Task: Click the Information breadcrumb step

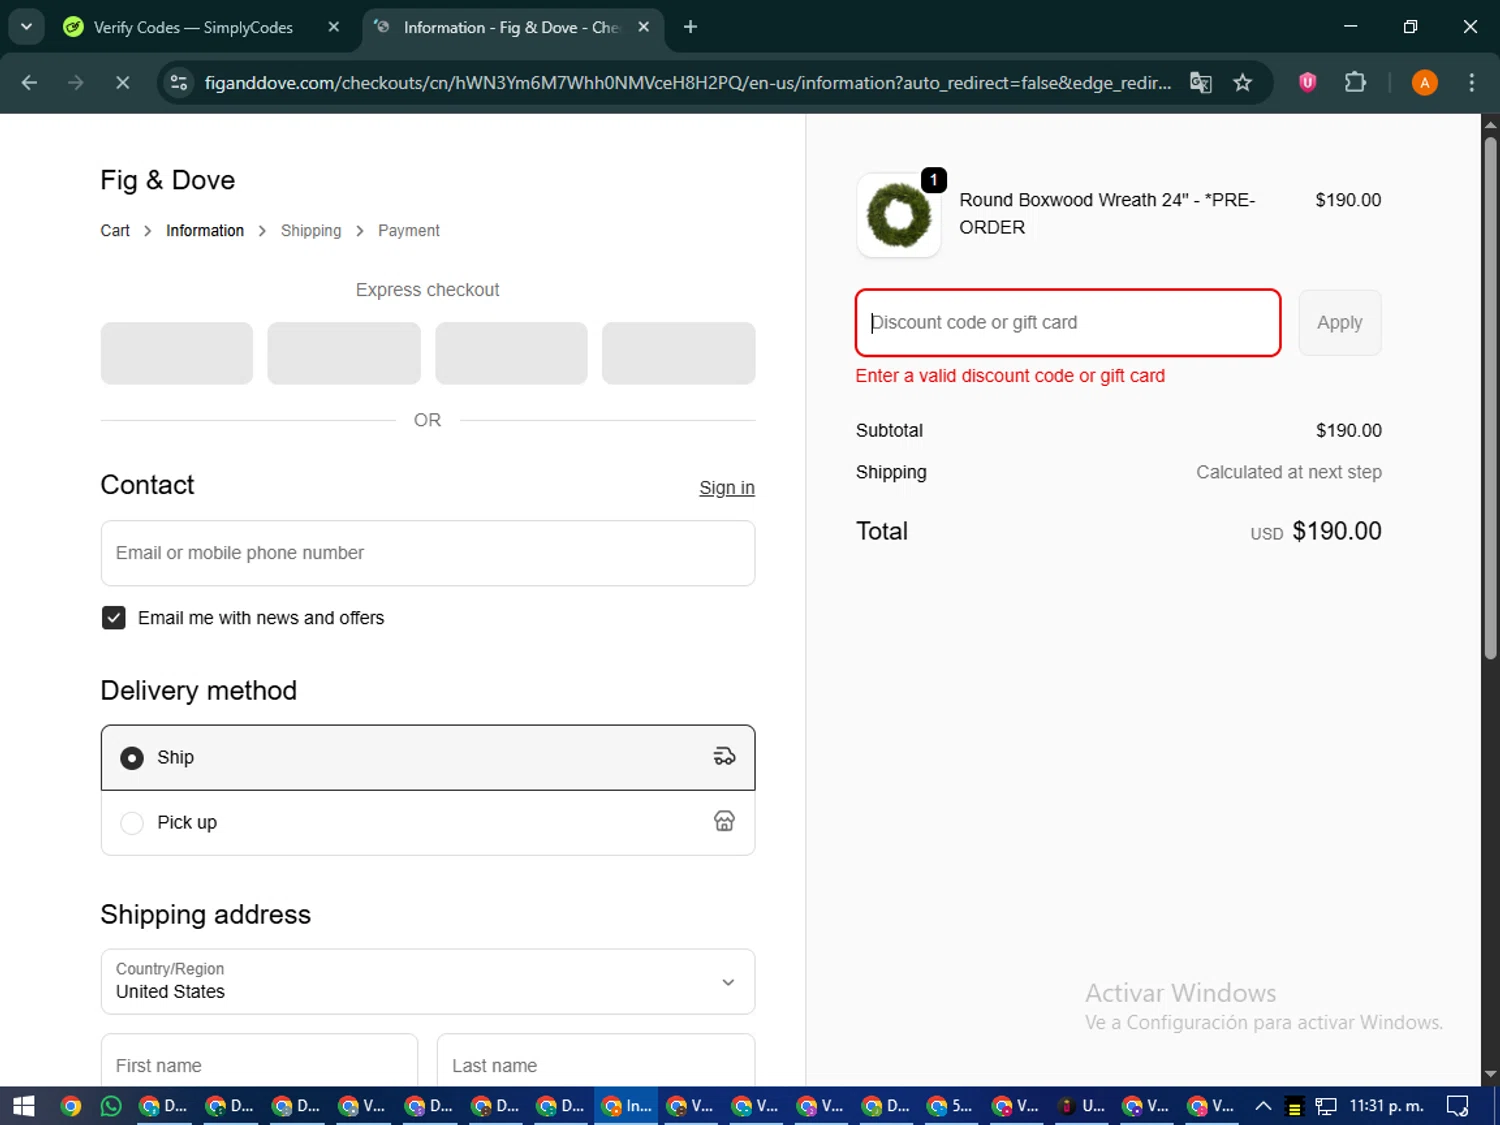Action: point(205,231)
